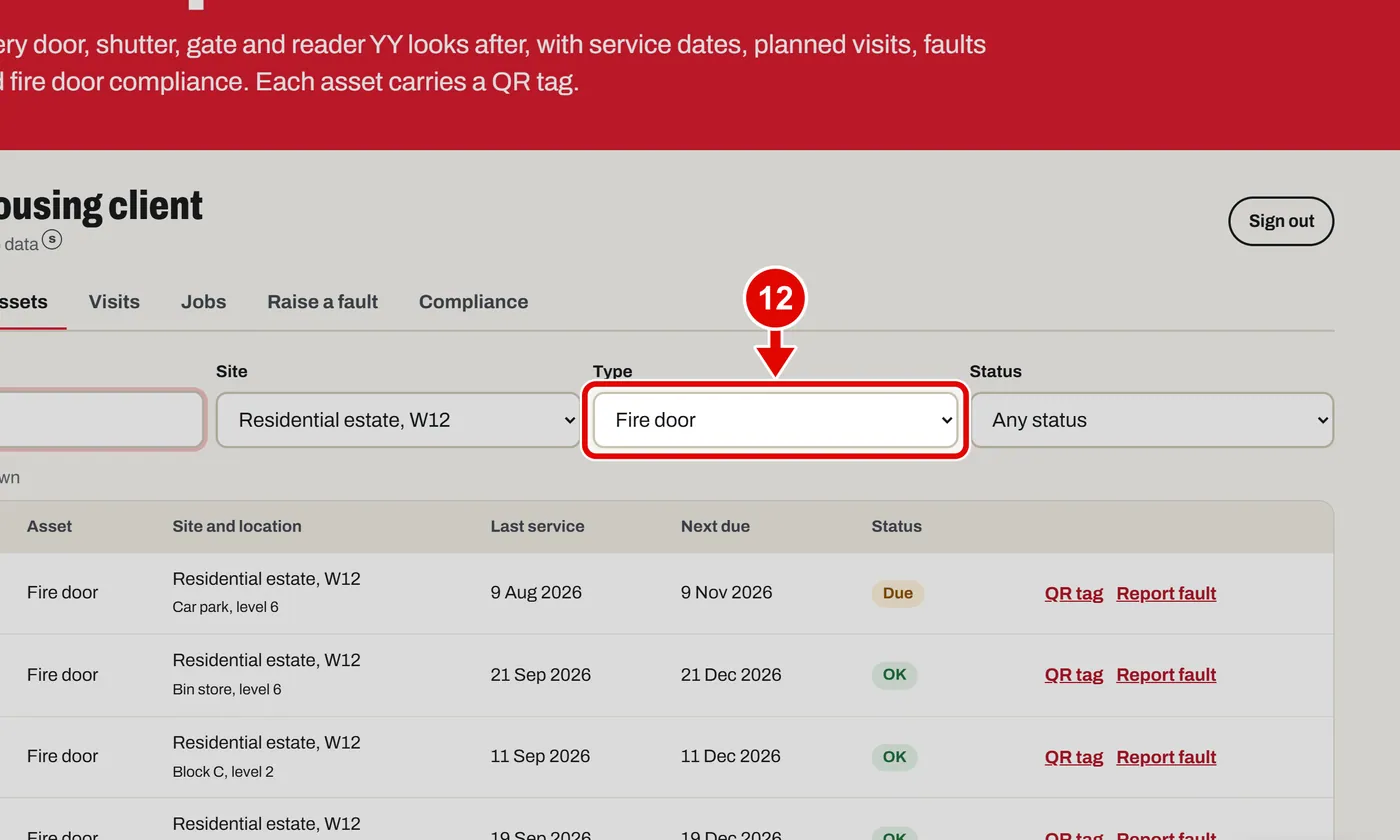Report fault for Car park, level 6 door
Viewport: 1400px width, 840px height.
point(1166,593)
